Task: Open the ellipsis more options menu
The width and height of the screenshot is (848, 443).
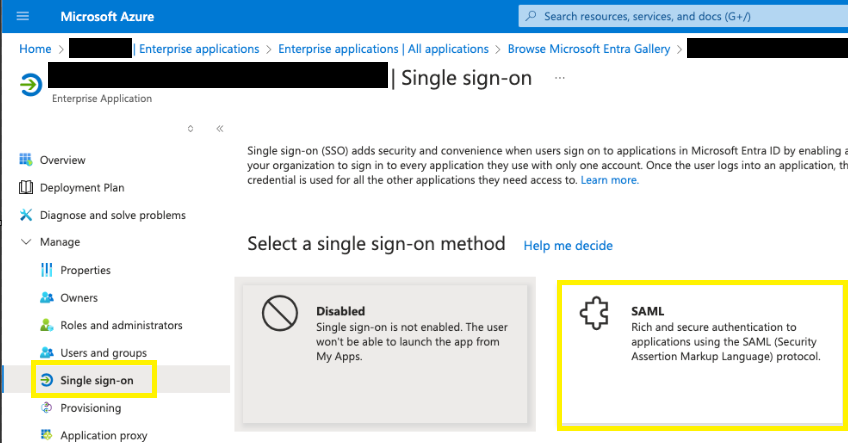Action: [560, 78]
